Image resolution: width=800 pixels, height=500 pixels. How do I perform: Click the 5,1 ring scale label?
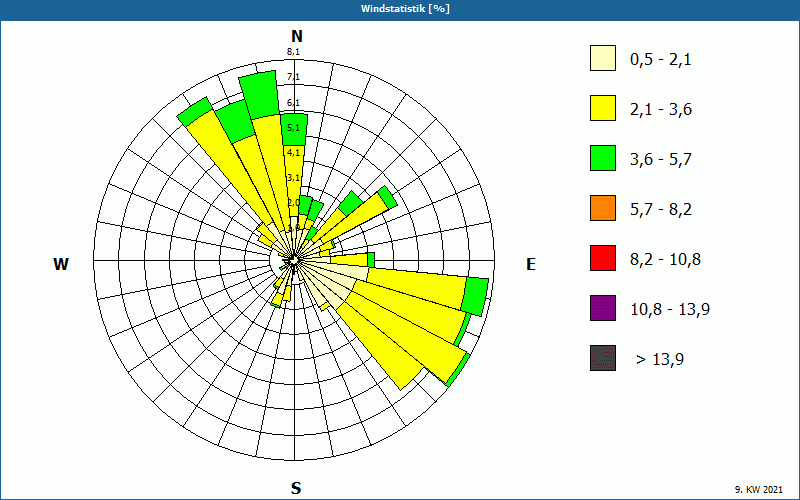293,128
